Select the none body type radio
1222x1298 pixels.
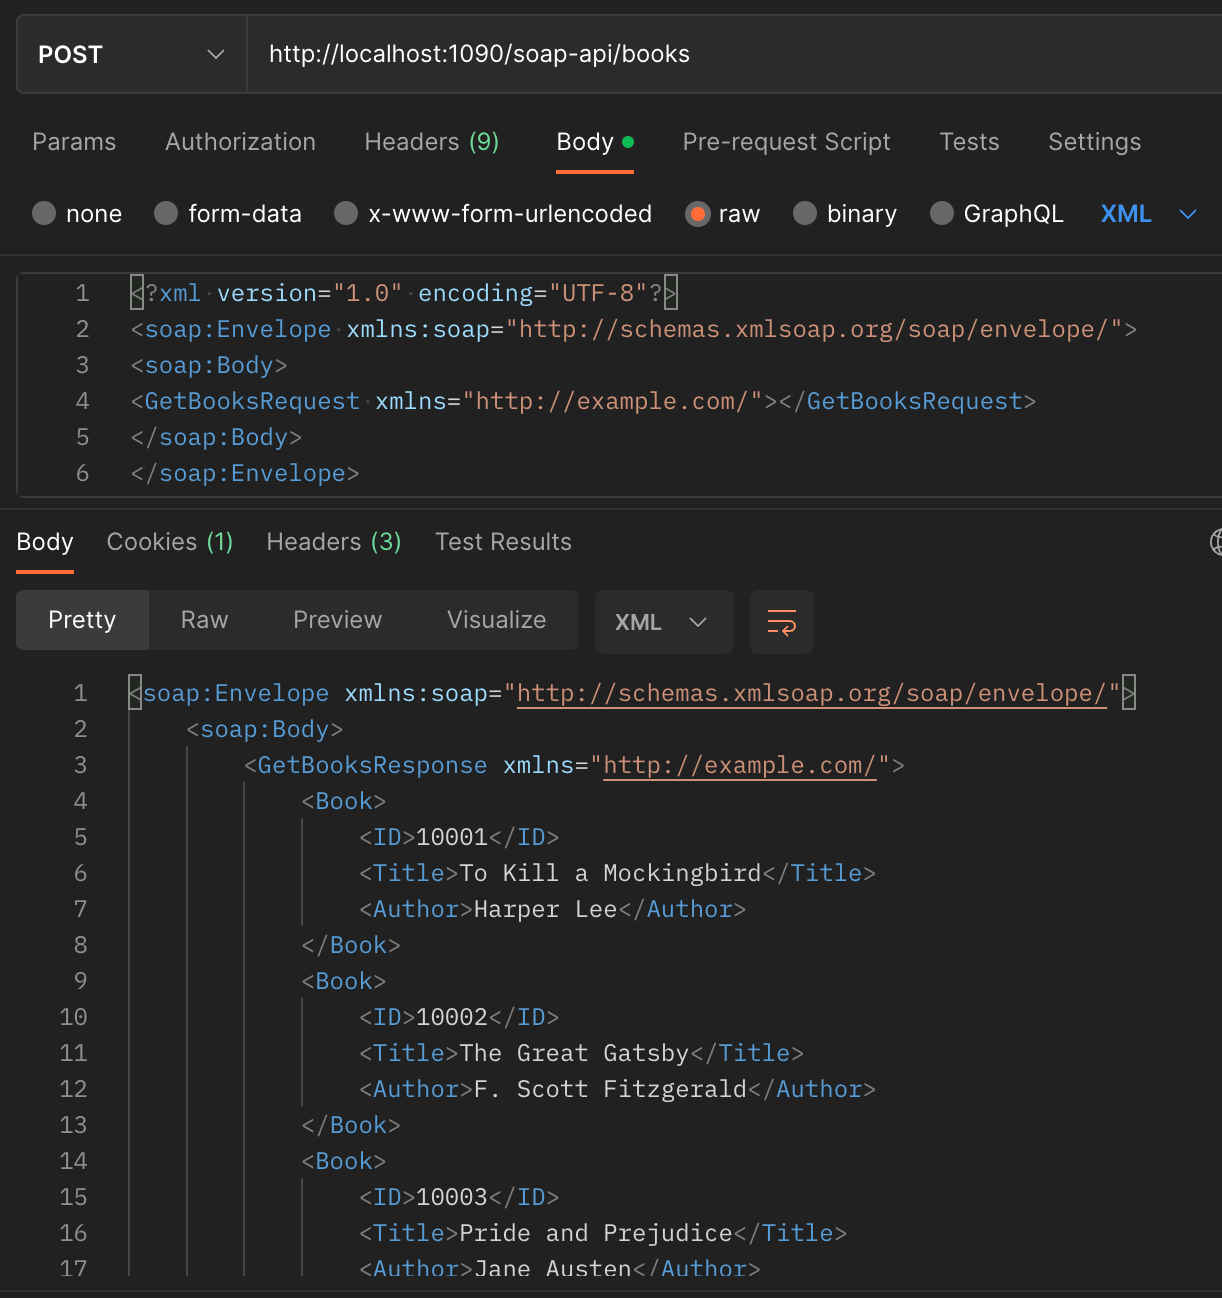tap(44, 214)
